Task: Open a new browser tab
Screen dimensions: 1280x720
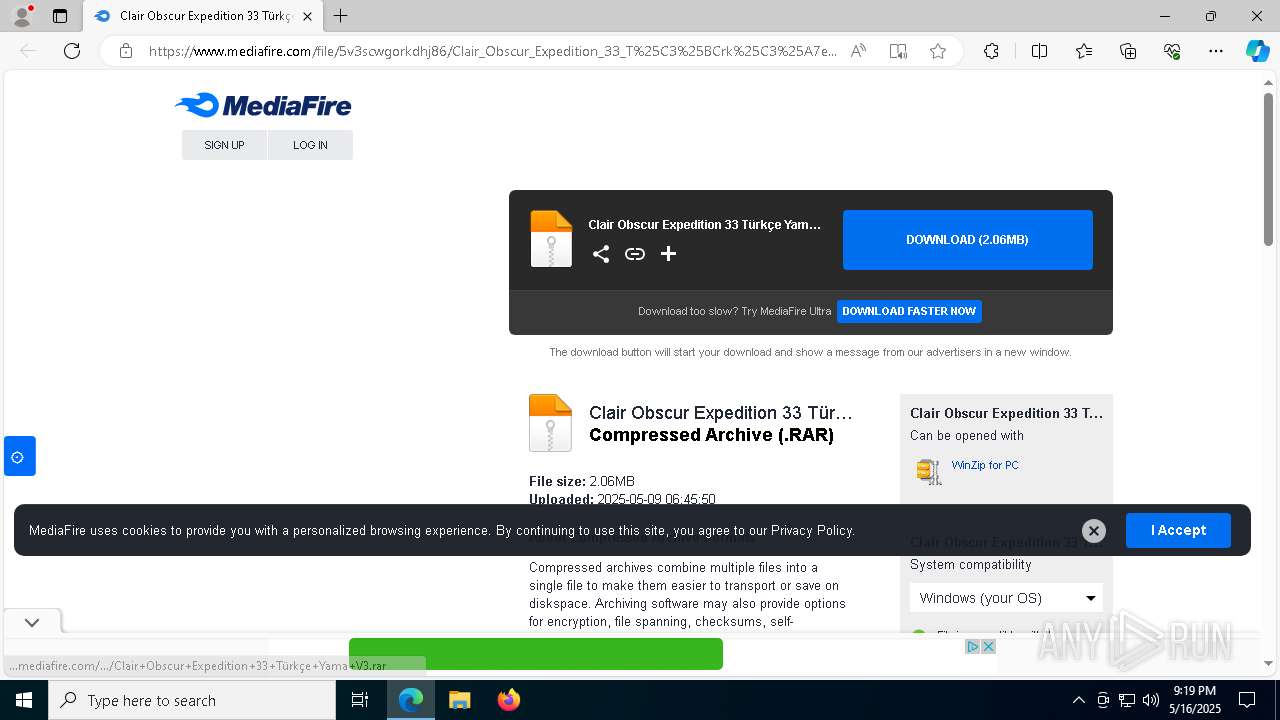Action: [341, 16]
